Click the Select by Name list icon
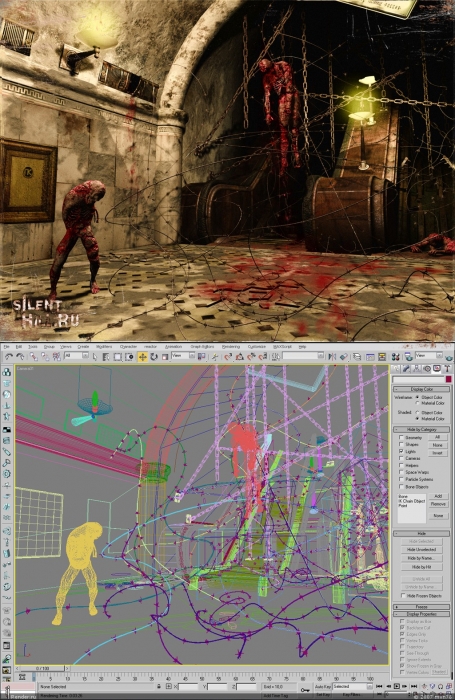 [106, 356]
